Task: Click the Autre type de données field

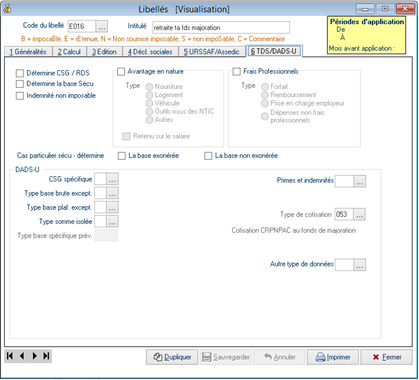Action: tap(344, 265)
